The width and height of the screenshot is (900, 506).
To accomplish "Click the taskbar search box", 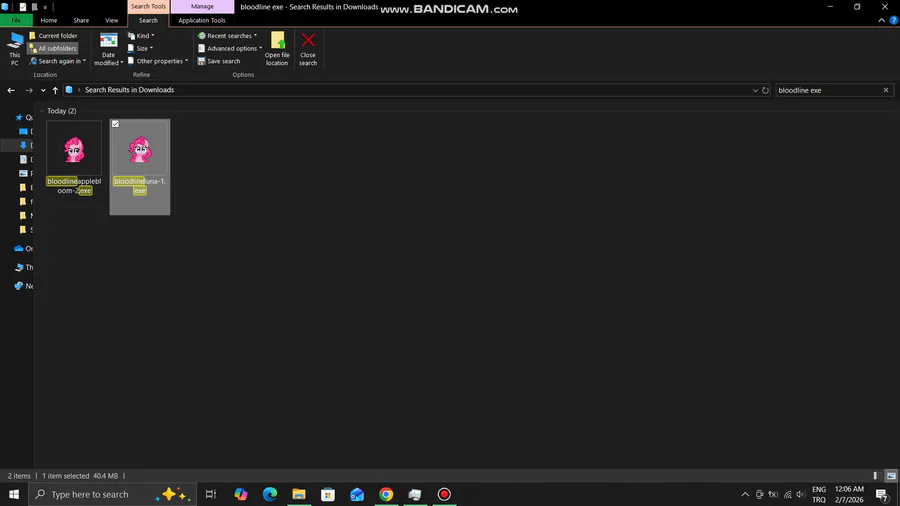I will [x=112, y=494].
